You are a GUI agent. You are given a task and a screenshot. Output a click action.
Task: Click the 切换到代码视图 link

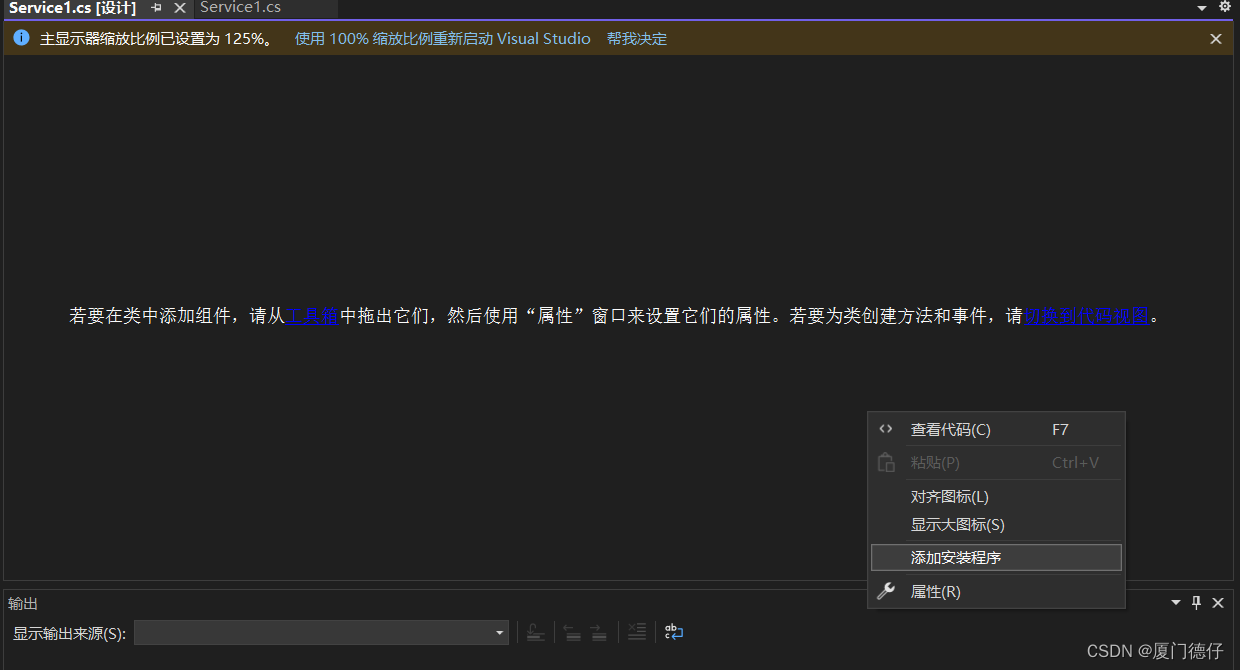tap(1086, 316)
